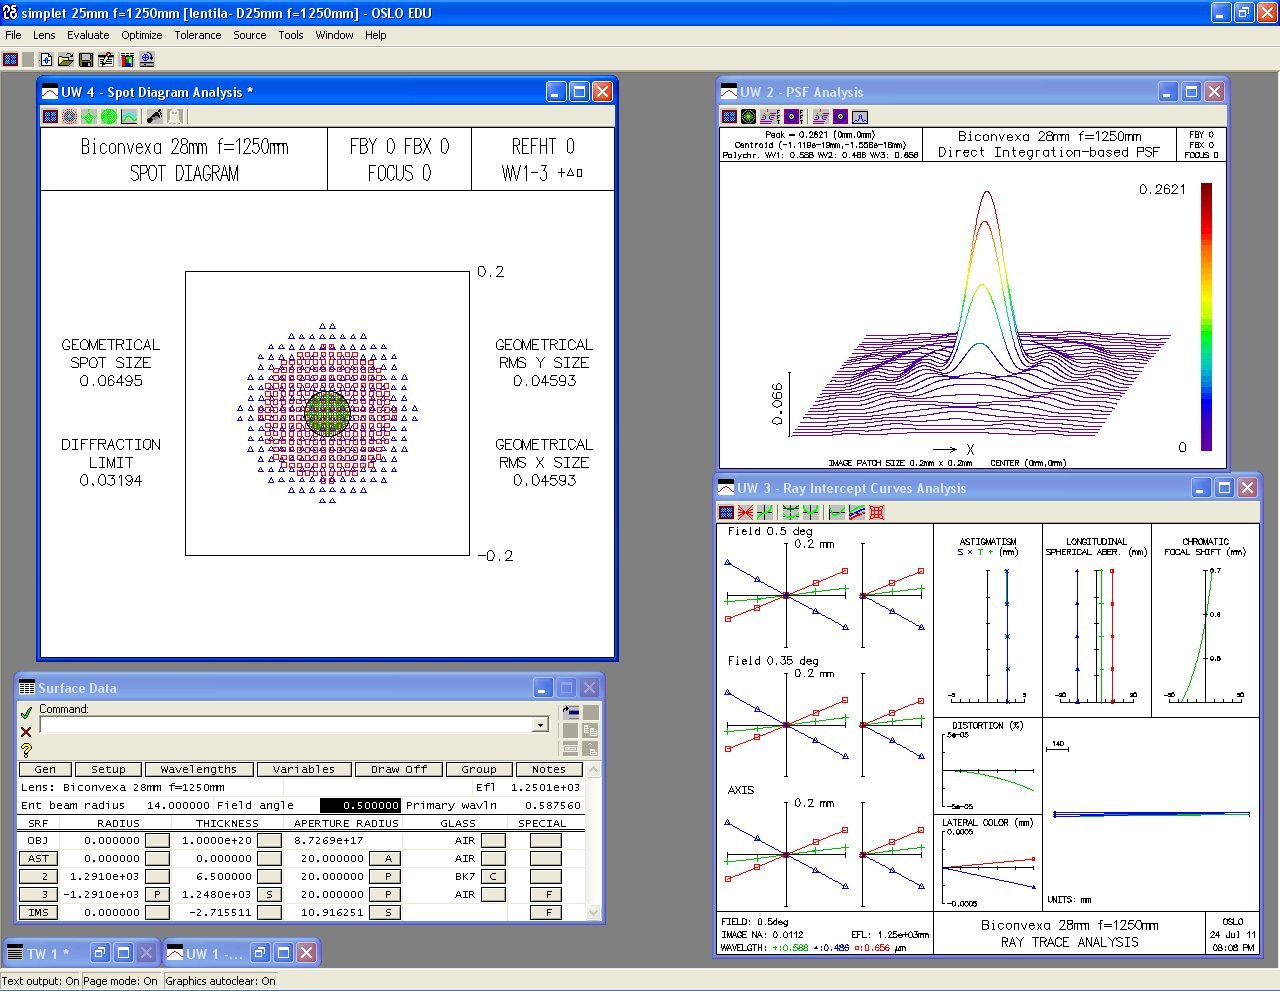Click the globe/Internet icon in main toolbar
The image size is (1280, 991).
[147, 60]
